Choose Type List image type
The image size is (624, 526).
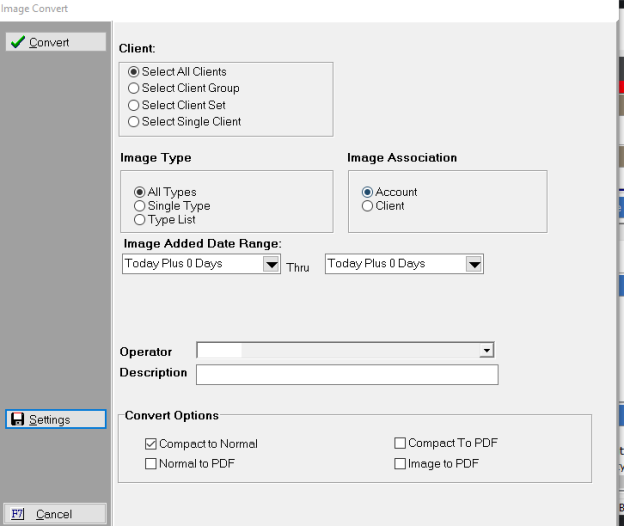[x=139, y=219]
